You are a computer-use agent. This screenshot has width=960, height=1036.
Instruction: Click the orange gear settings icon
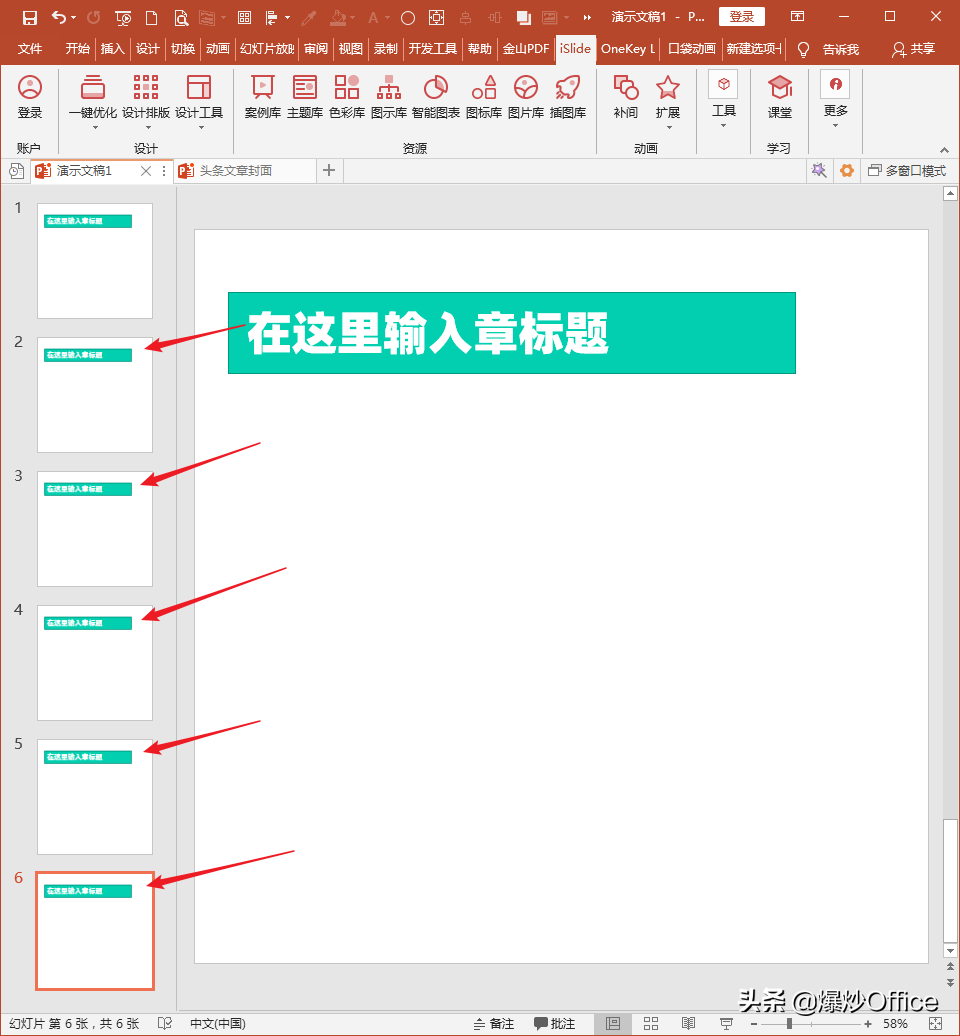pyautogui.click(x=846, y=171)
